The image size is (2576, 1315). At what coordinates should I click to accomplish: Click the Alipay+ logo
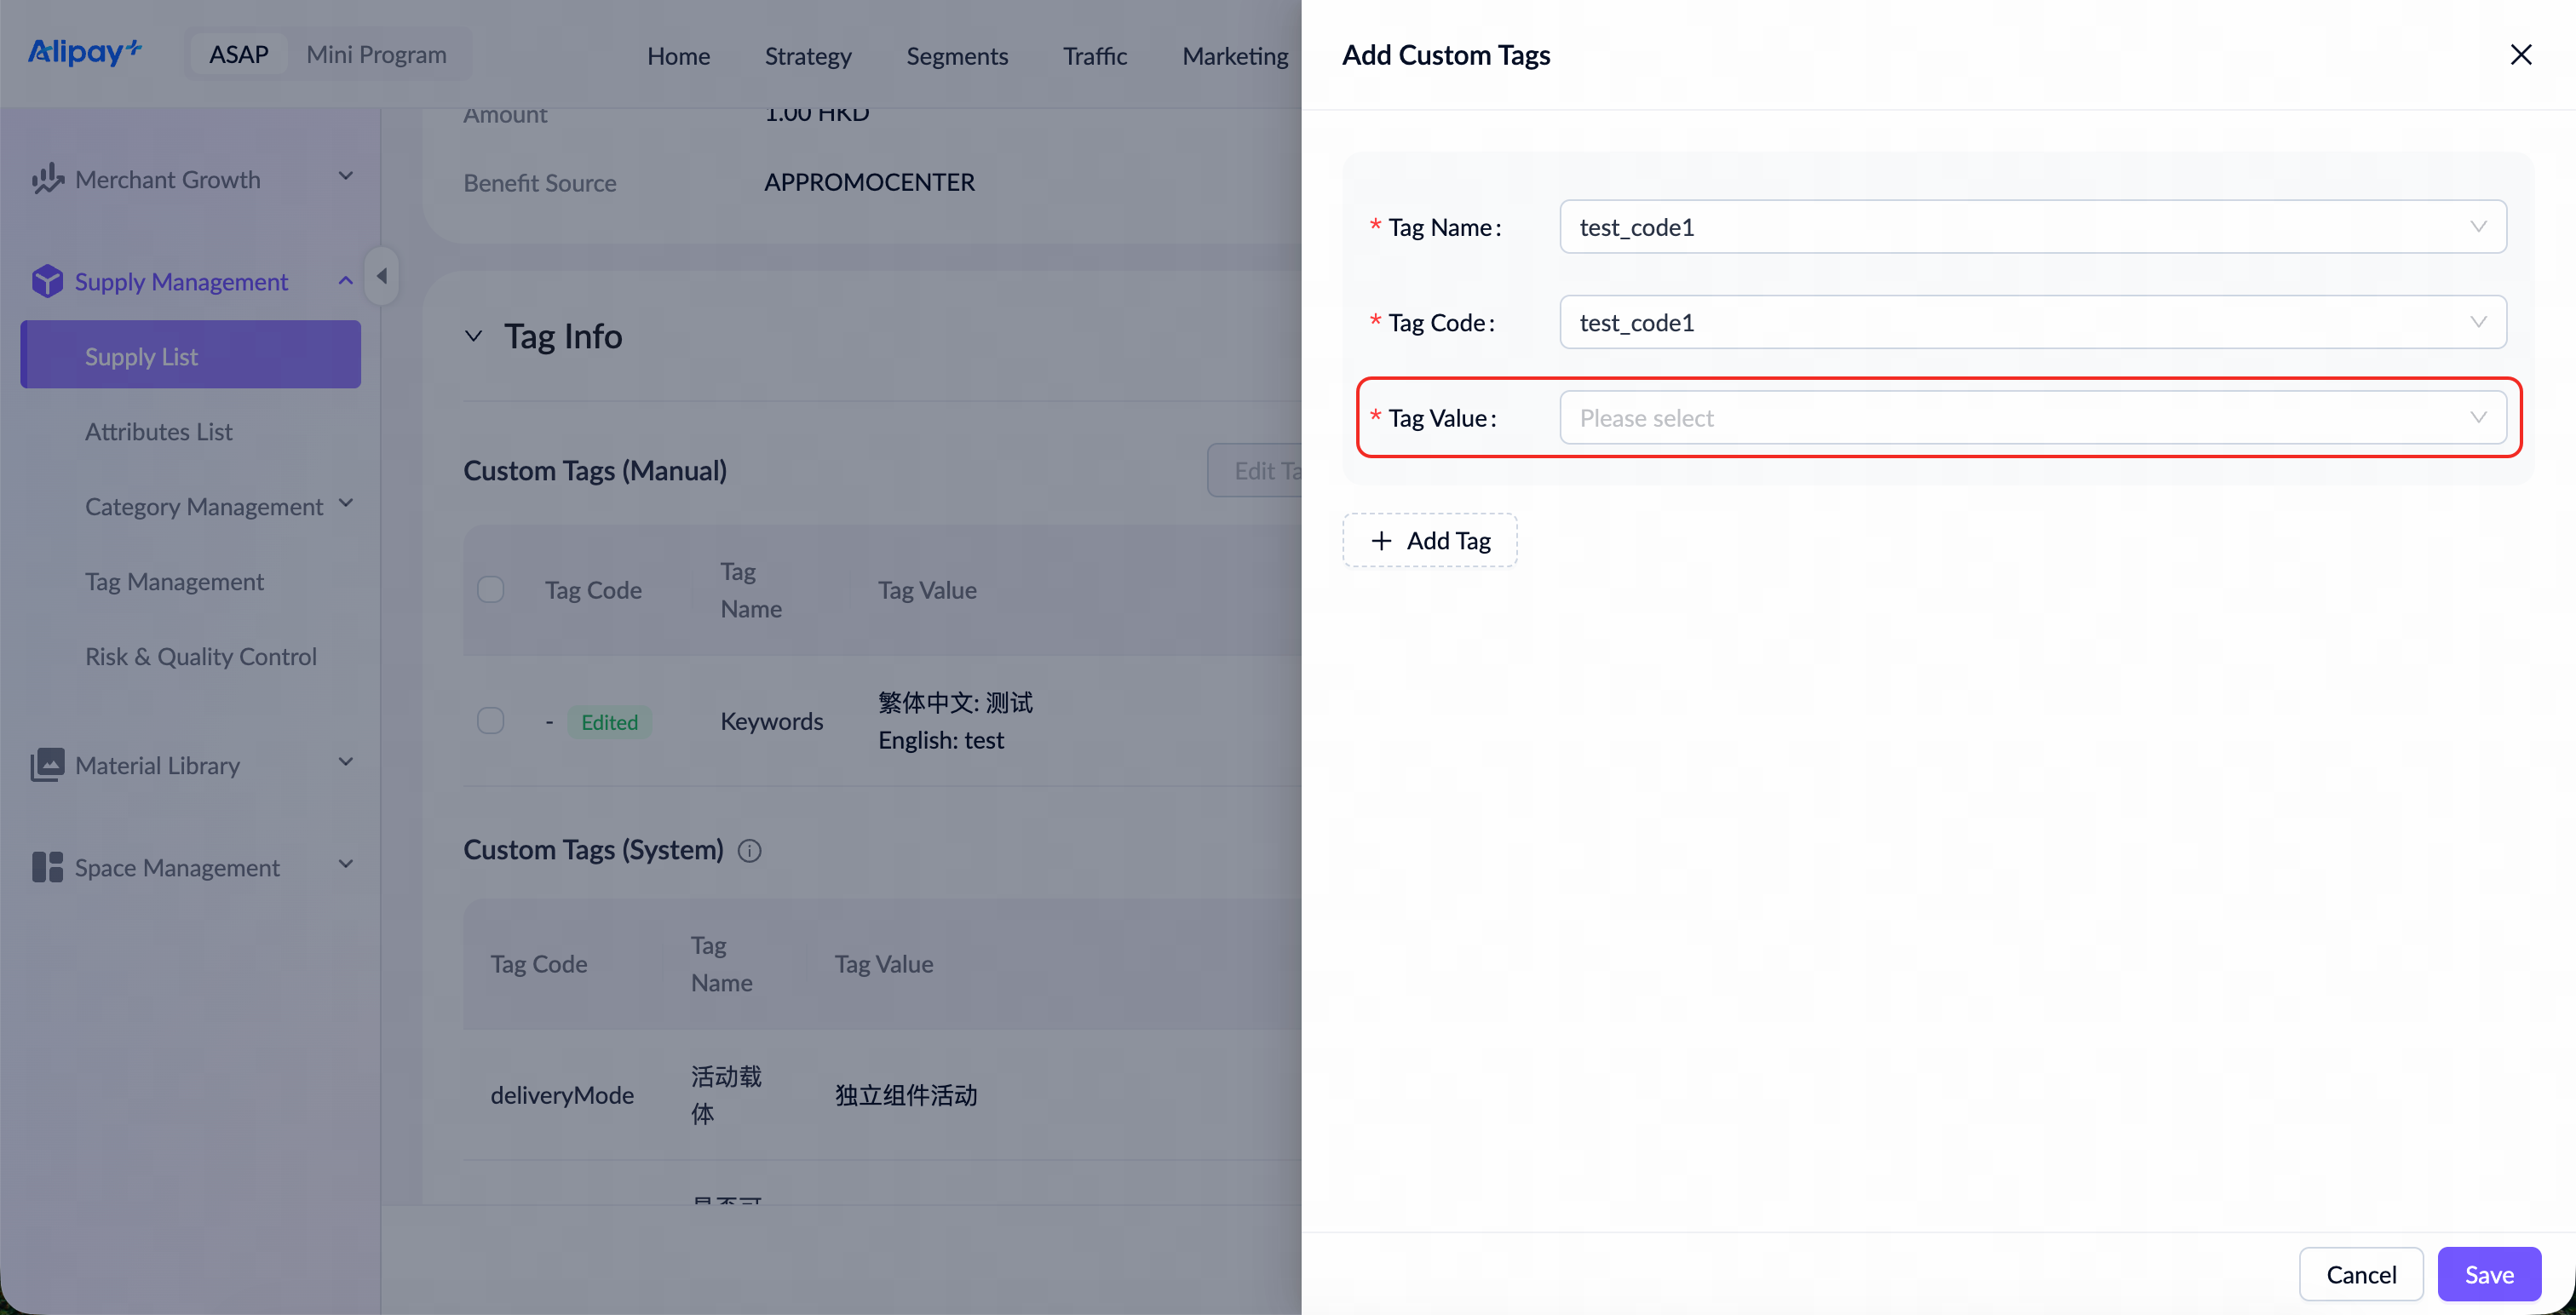point(85,52)
